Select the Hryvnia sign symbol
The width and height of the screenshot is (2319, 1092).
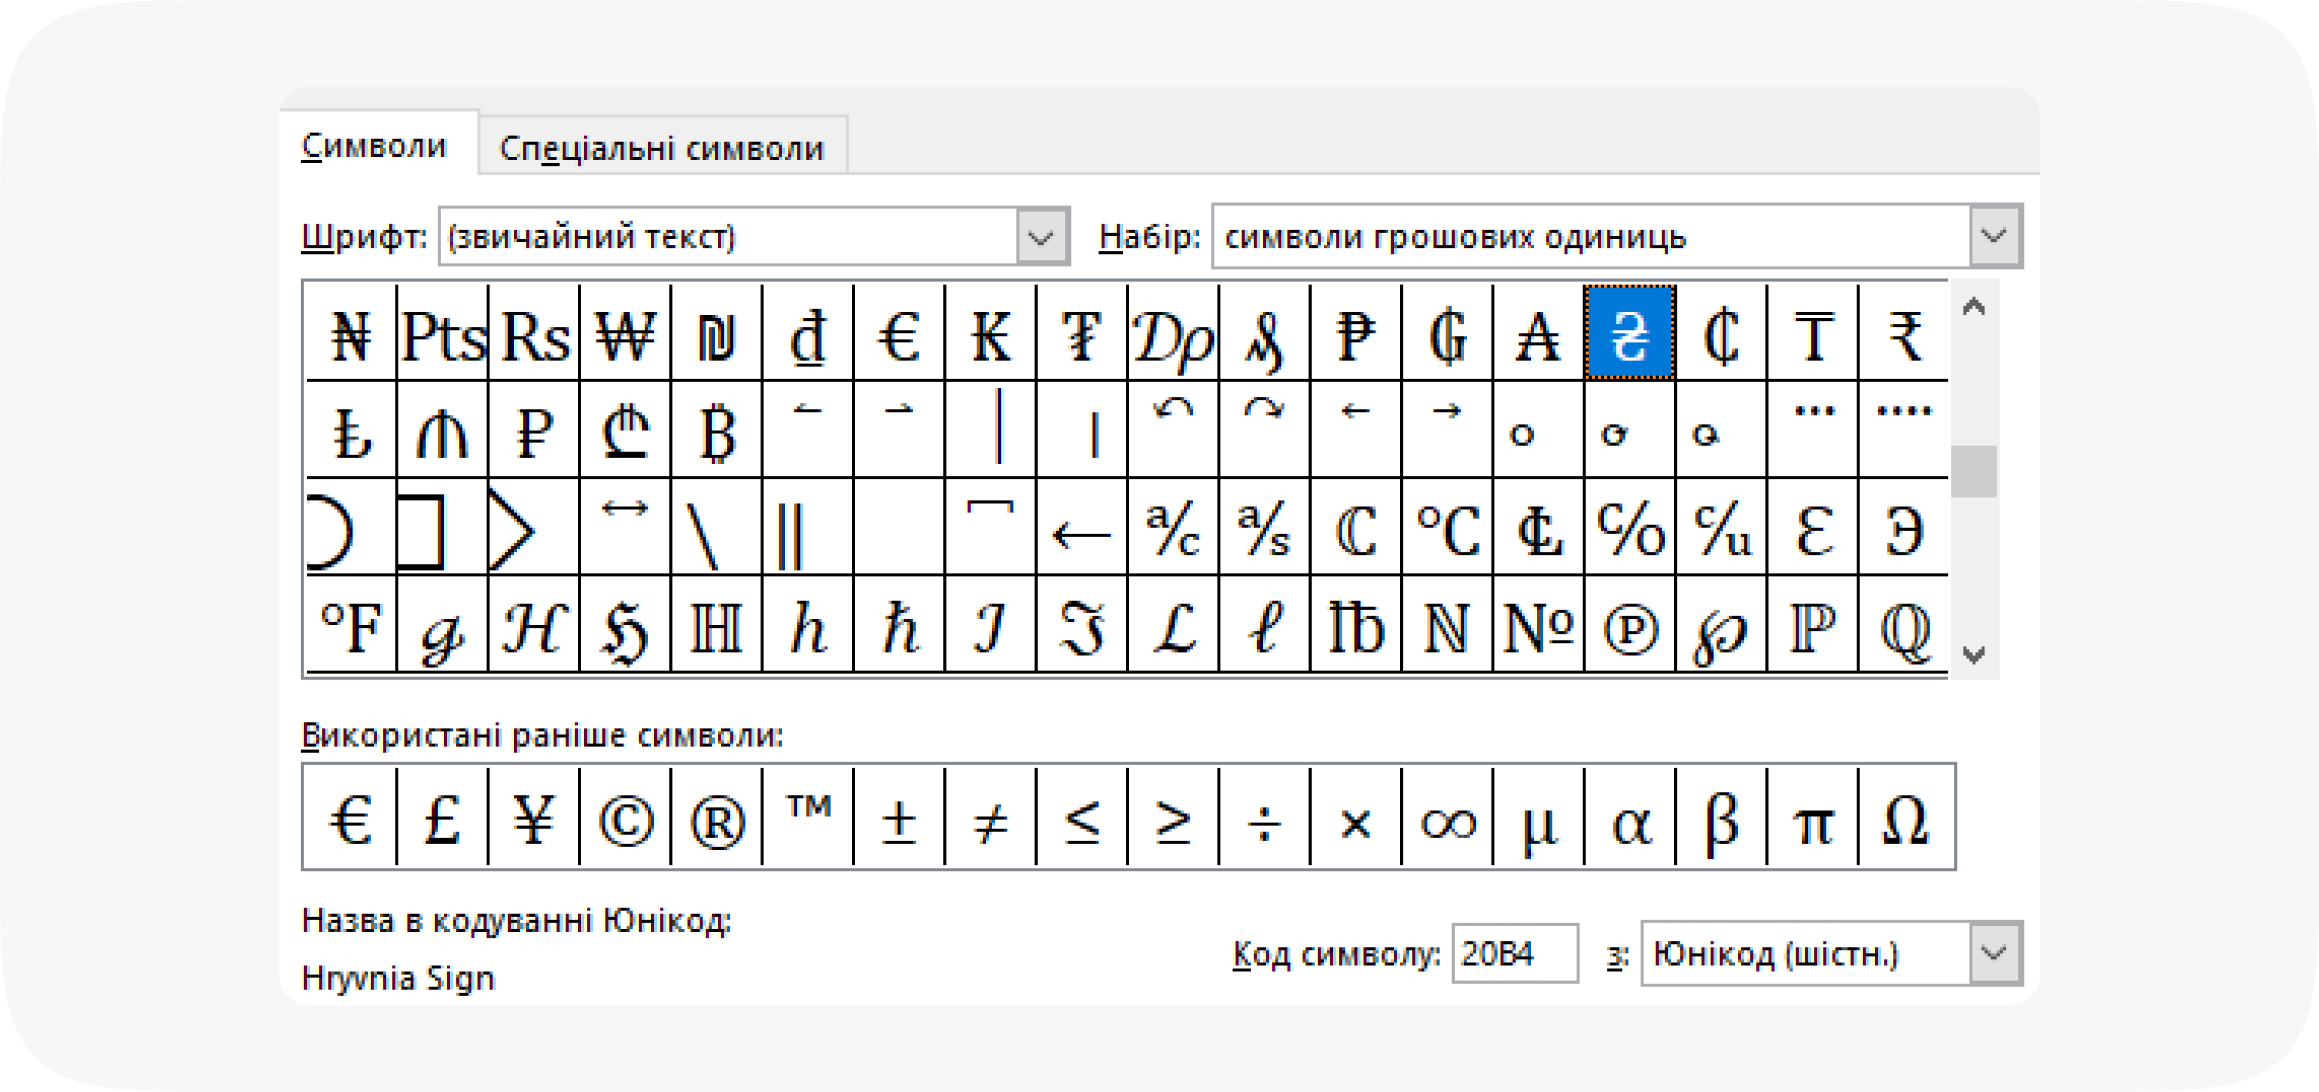(x=1629, y=334)
